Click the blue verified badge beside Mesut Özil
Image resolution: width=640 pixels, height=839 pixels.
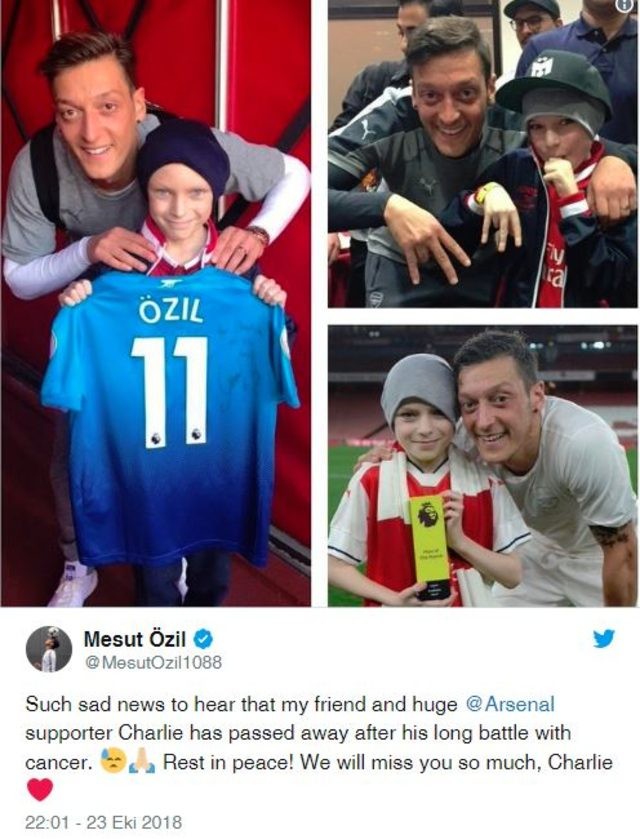point(206,639)
